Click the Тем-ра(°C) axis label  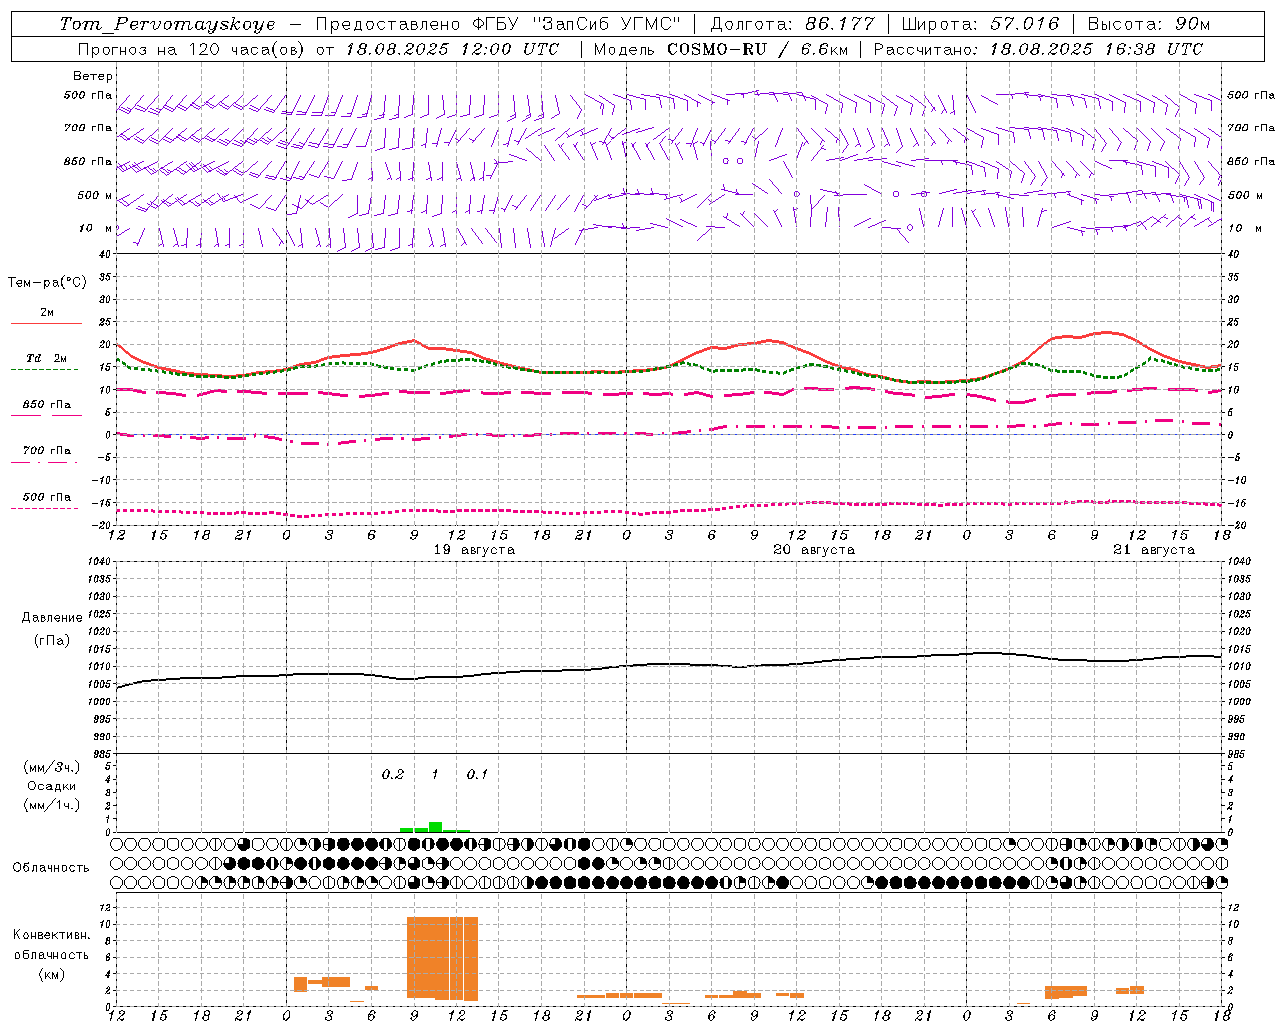[x=47, y=283]
